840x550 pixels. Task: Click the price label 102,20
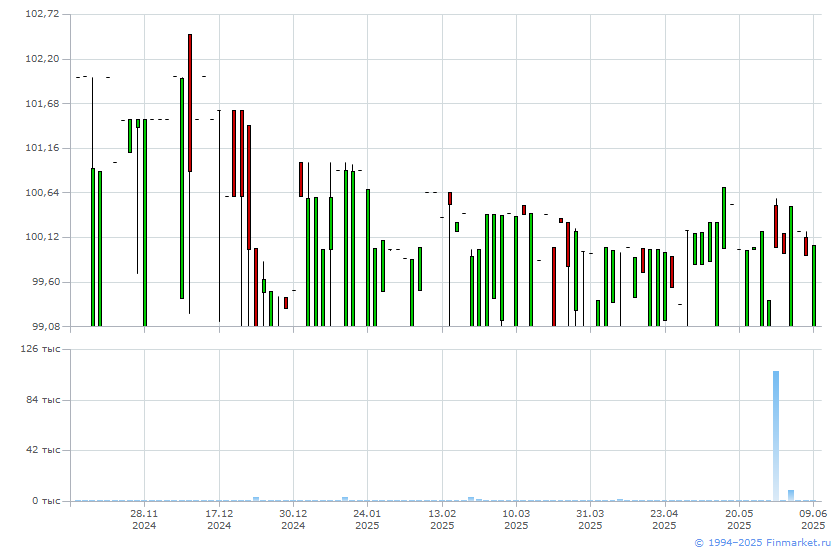pyautogui.click(x=42, y=59)
